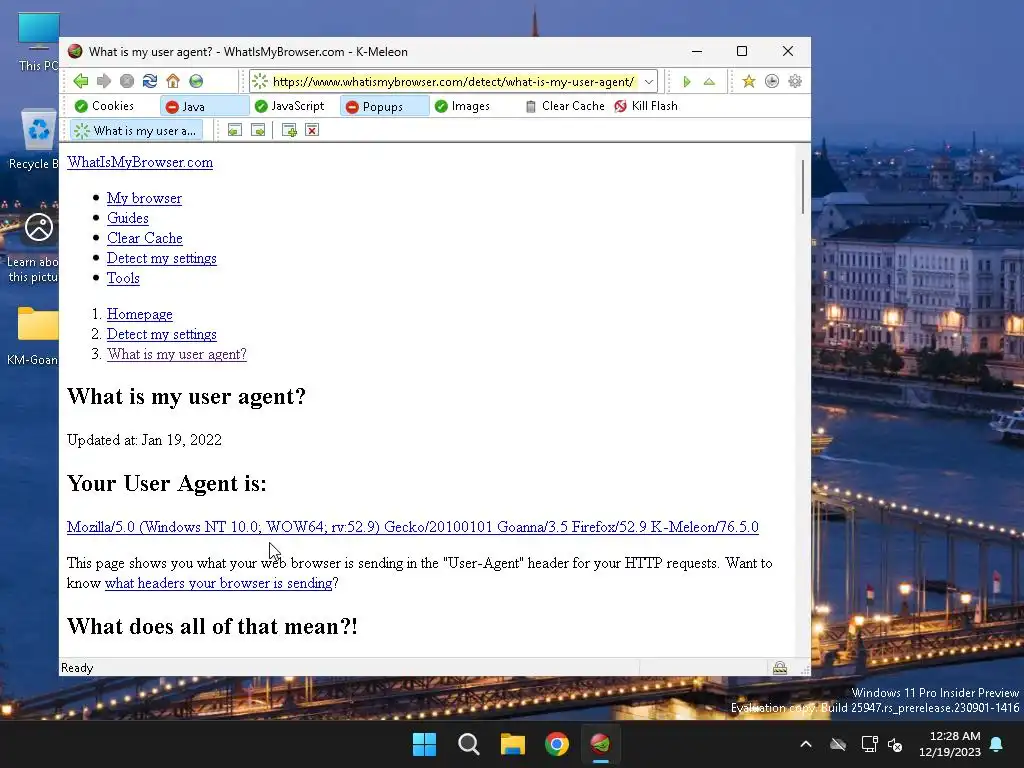
Task: Click the lock security icon in status bar
Action: (x=780, y=667)
